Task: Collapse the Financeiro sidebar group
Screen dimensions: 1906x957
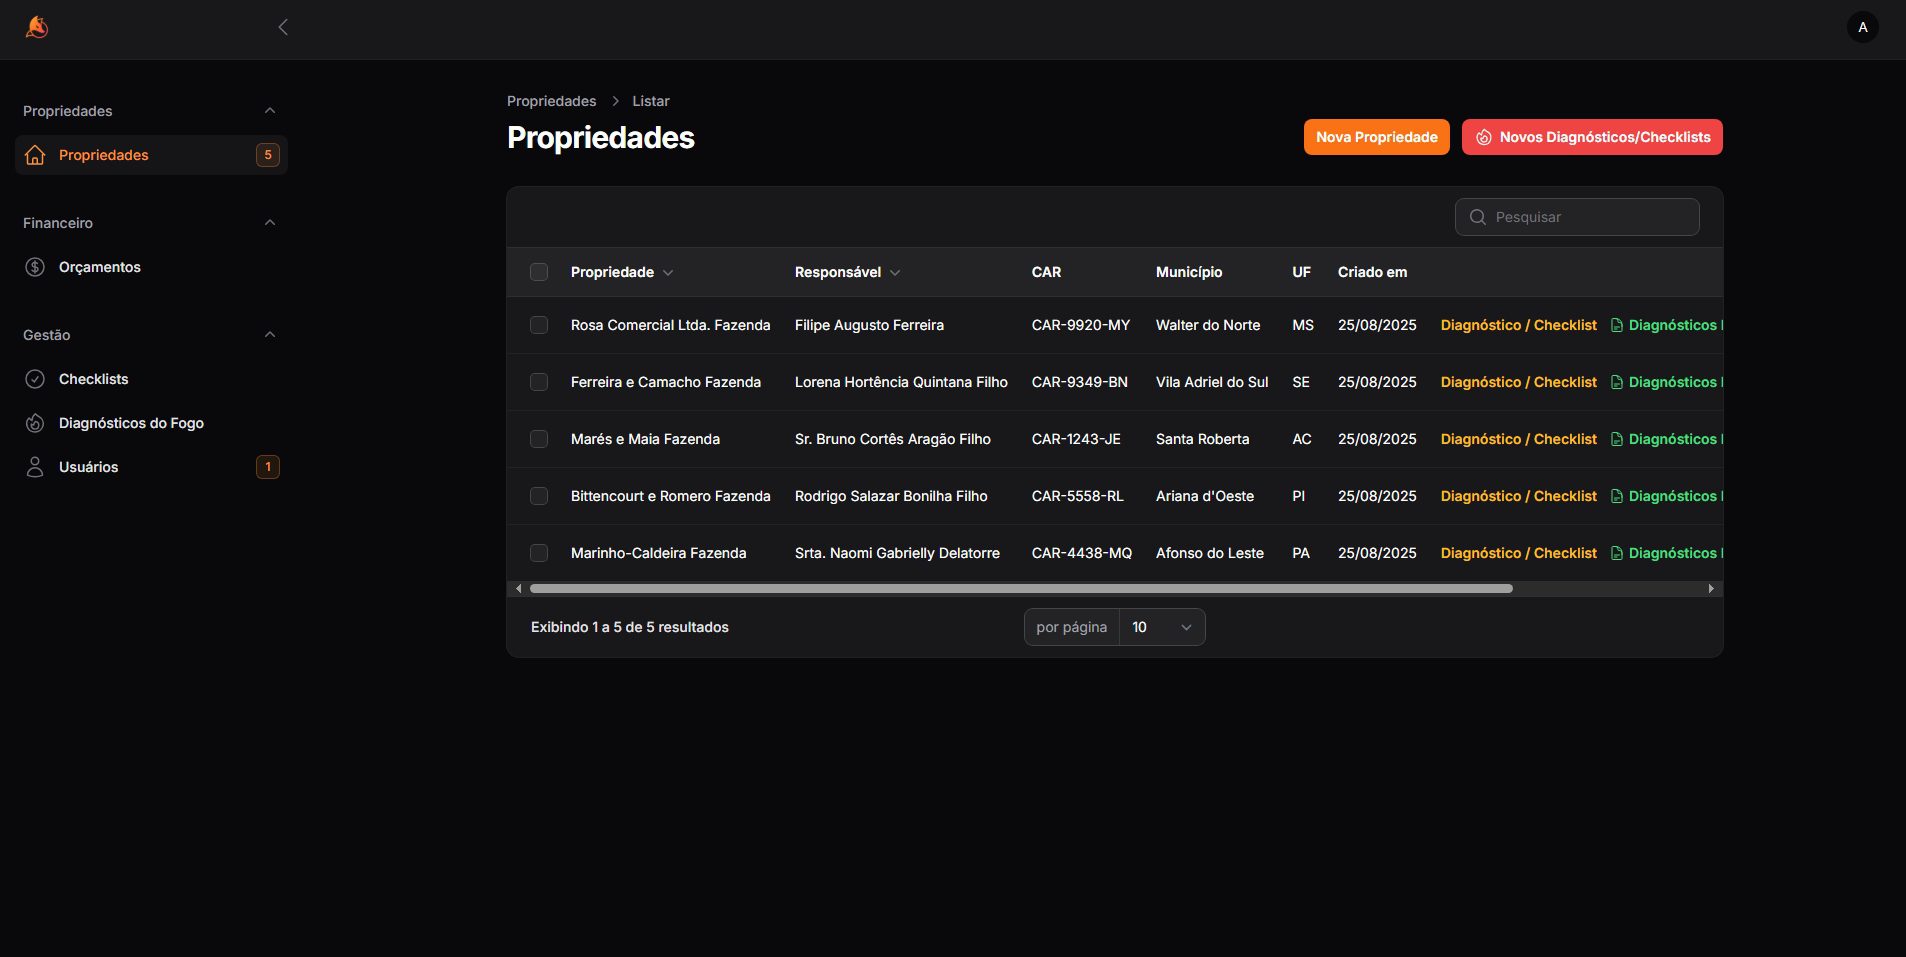Action: point(269,223)
